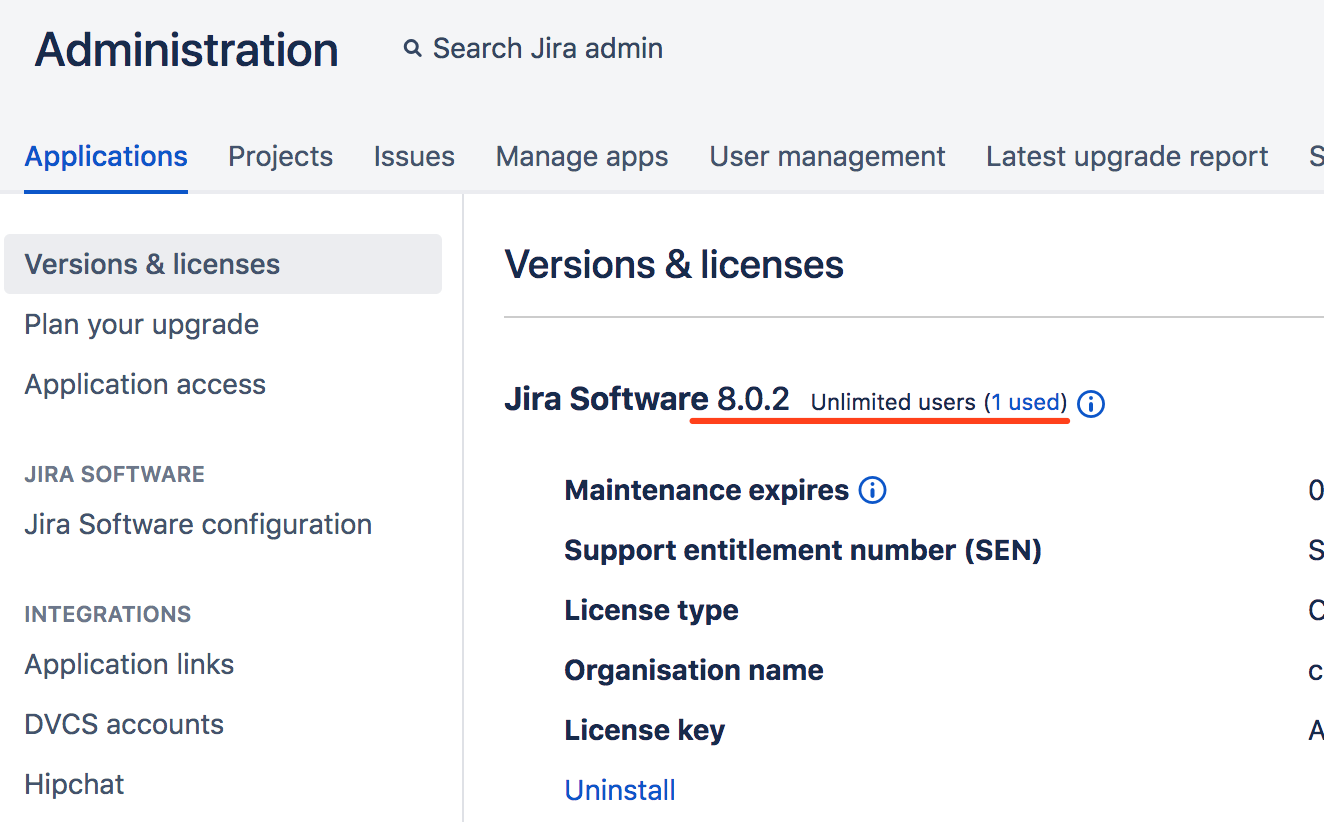Screen dimensions: 1324x822
Task: Open the User management tab
Action: click(827, 157)
